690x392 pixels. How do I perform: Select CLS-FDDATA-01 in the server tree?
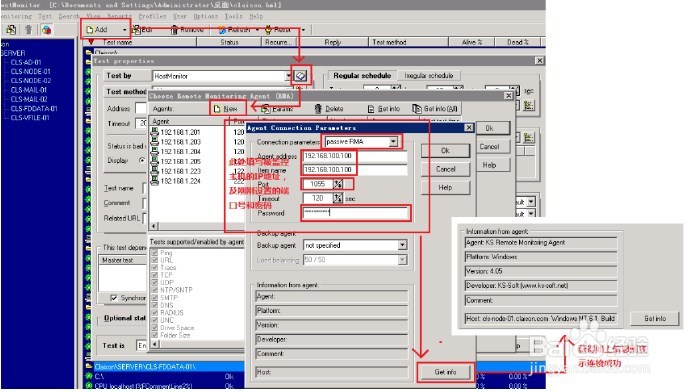tap(34, 109)
